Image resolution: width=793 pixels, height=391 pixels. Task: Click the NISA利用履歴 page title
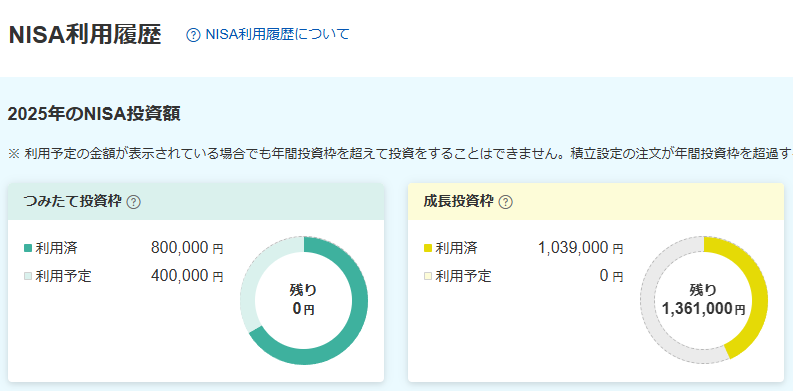click(85, 35)
